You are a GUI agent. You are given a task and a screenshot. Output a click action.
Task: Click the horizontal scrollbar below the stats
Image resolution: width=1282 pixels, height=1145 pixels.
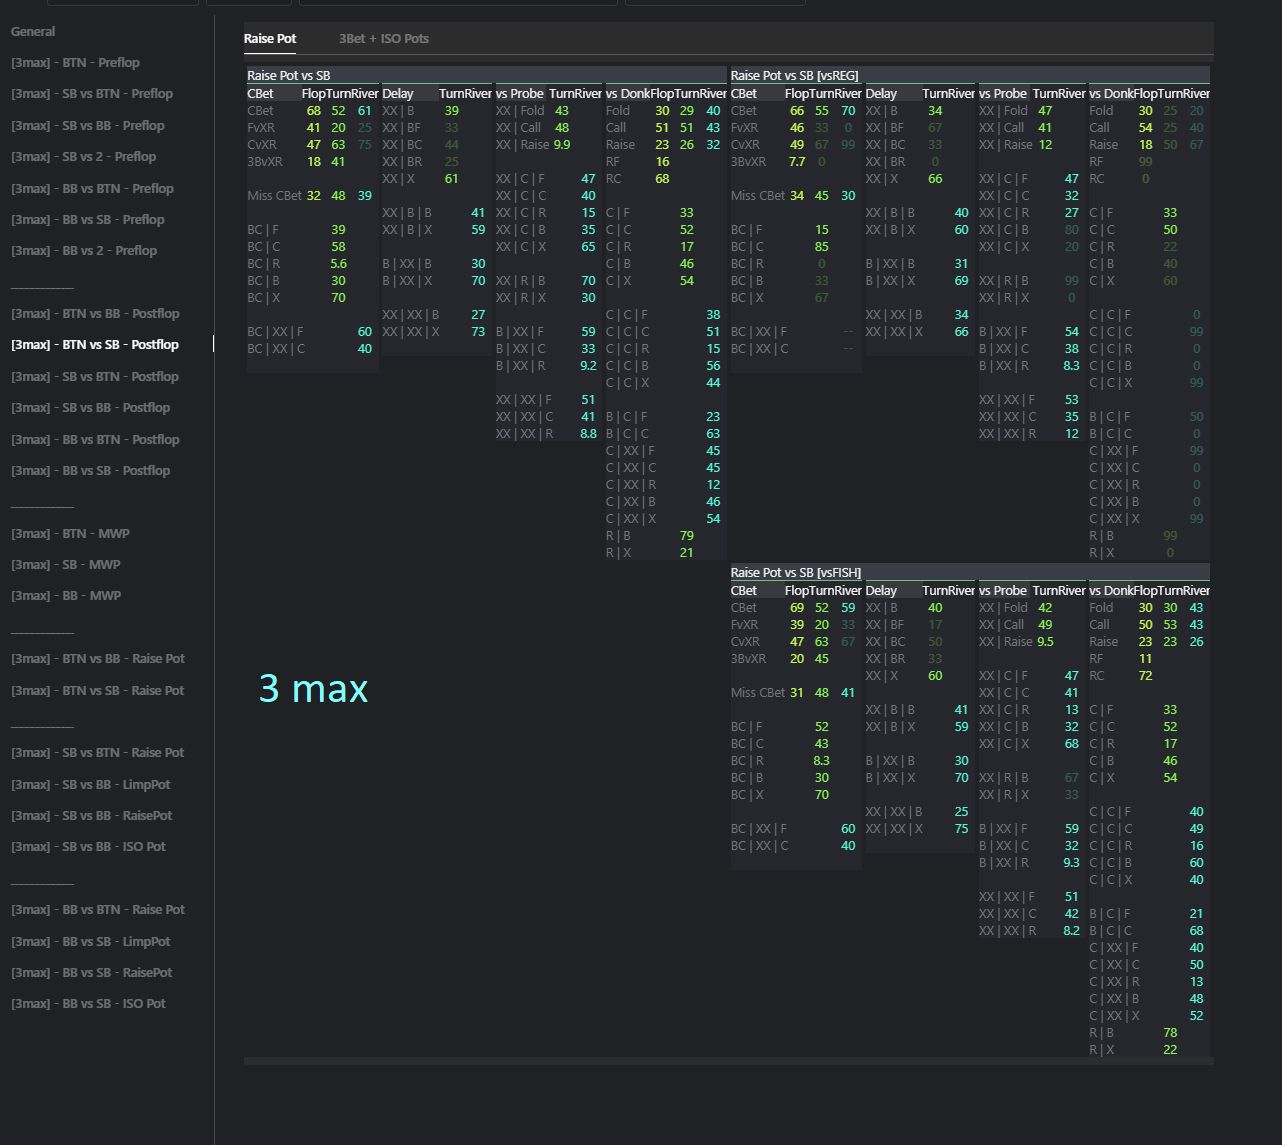[728, 1061]
